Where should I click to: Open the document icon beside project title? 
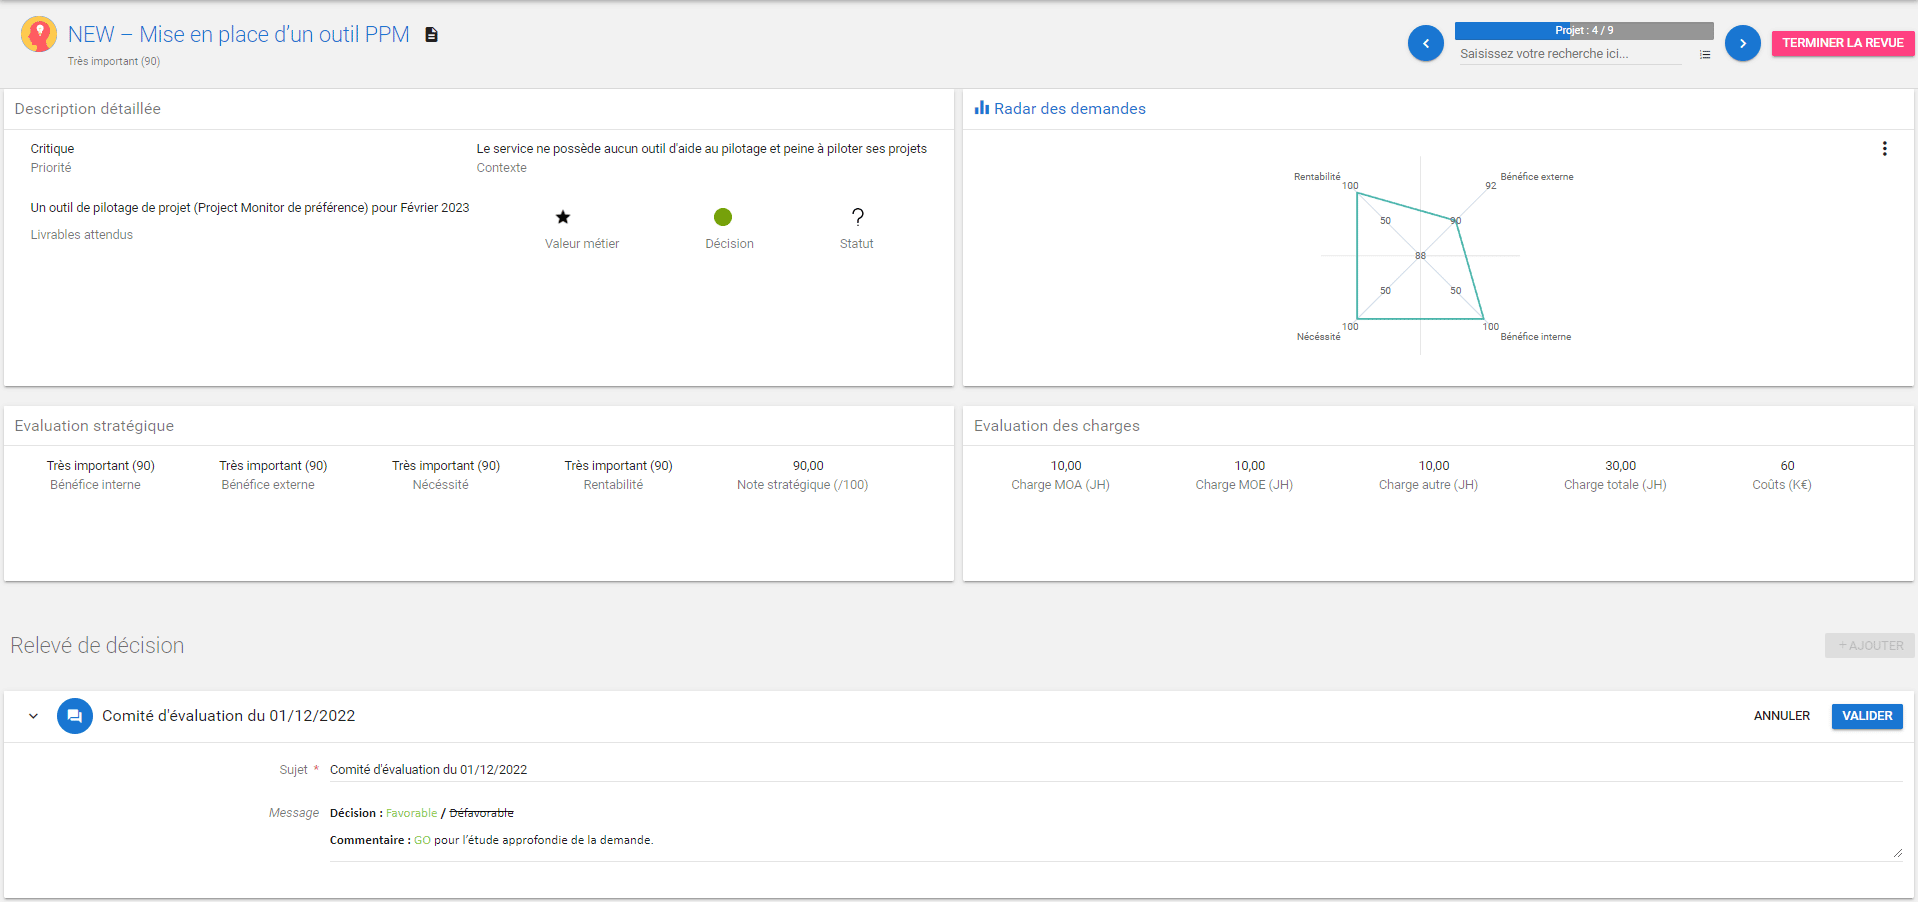coord(431,35)
